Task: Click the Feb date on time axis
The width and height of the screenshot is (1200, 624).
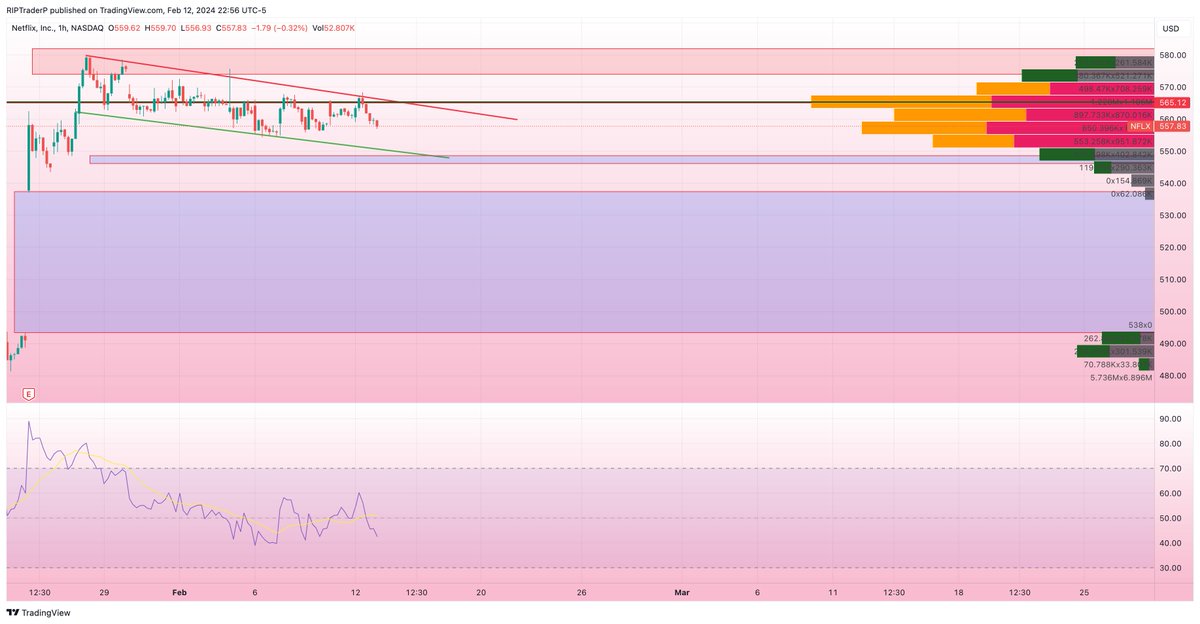Action: [x=180, y=592]
